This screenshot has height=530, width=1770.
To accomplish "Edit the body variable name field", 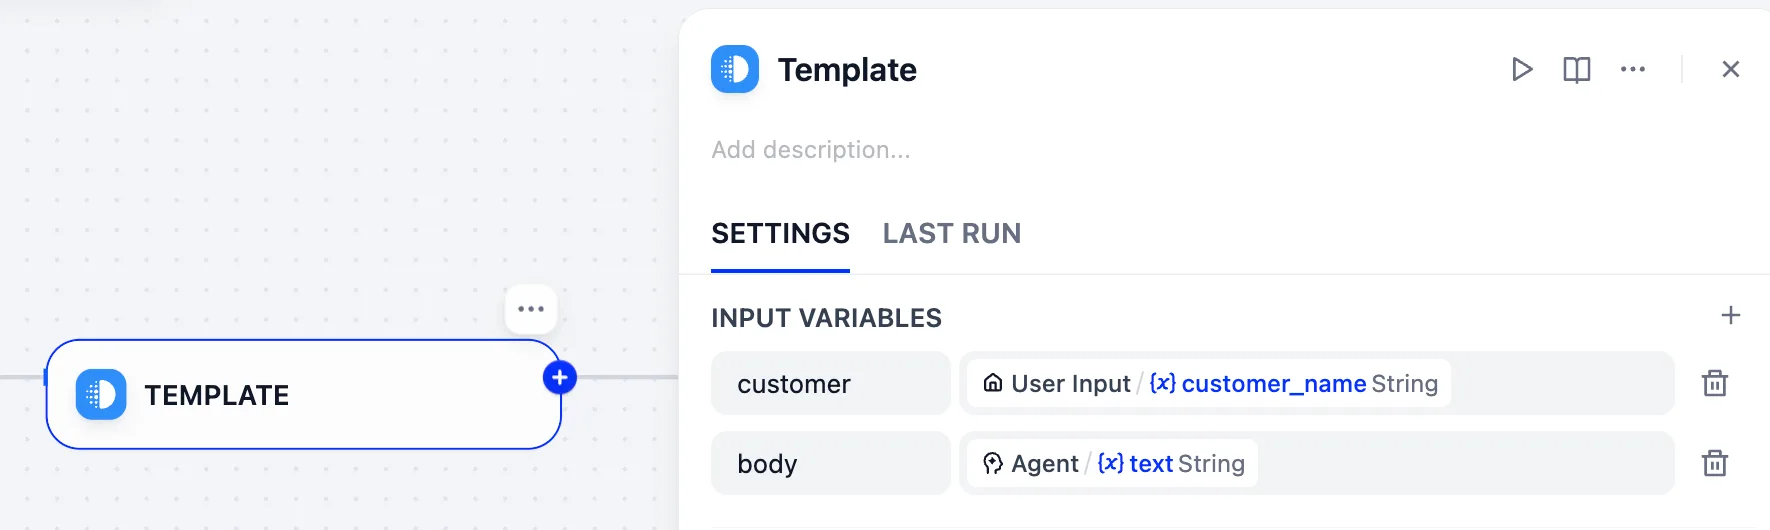I will coord(830,463).
